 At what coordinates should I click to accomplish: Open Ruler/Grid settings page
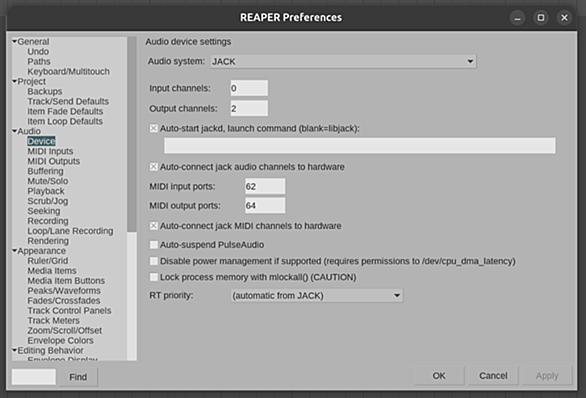[47, 261]
